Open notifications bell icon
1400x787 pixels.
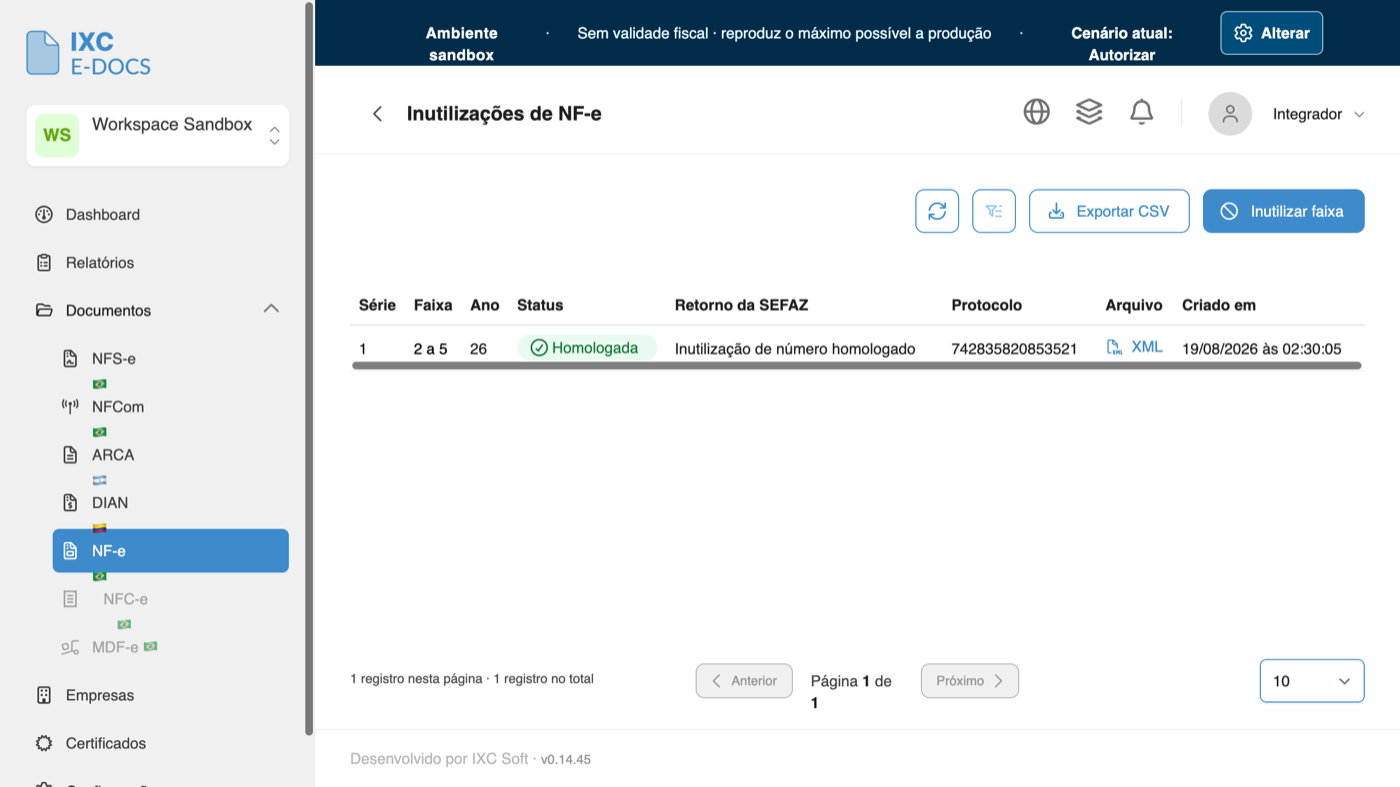point(1142,112)
